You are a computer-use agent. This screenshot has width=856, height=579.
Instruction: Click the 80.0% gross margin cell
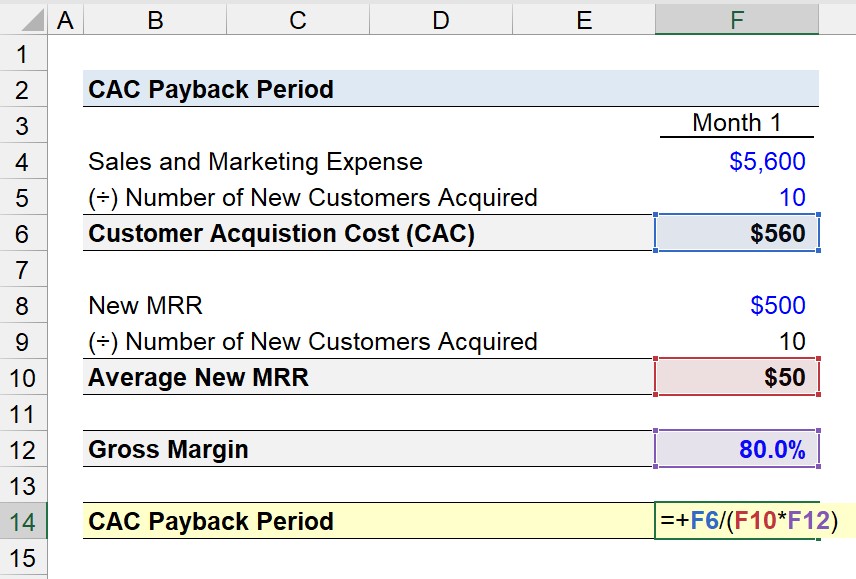pos(737,450)
